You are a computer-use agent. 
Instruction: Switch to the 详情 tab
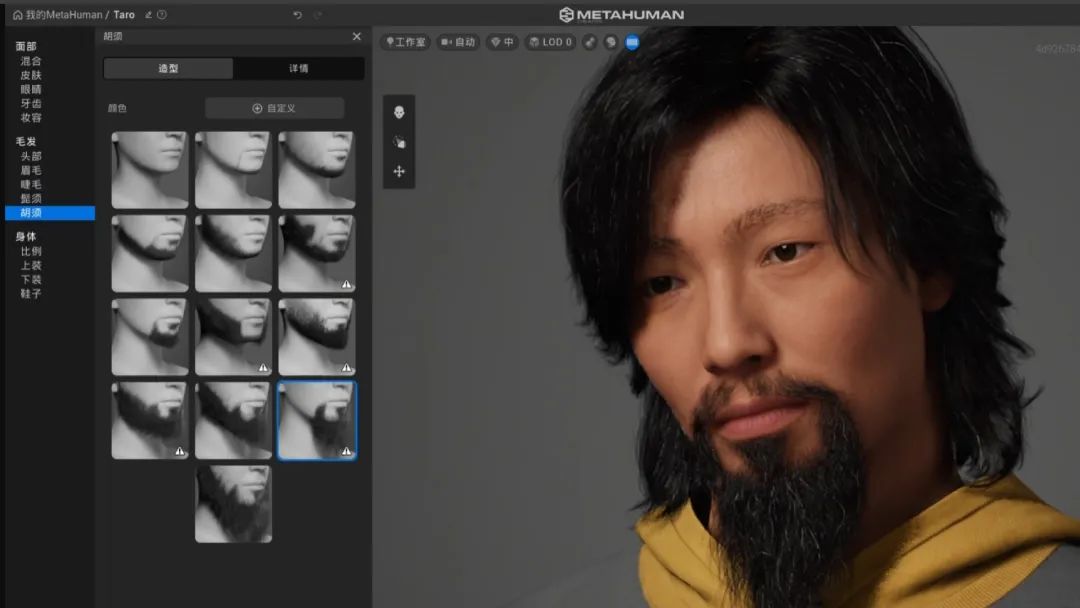(298, 69)
